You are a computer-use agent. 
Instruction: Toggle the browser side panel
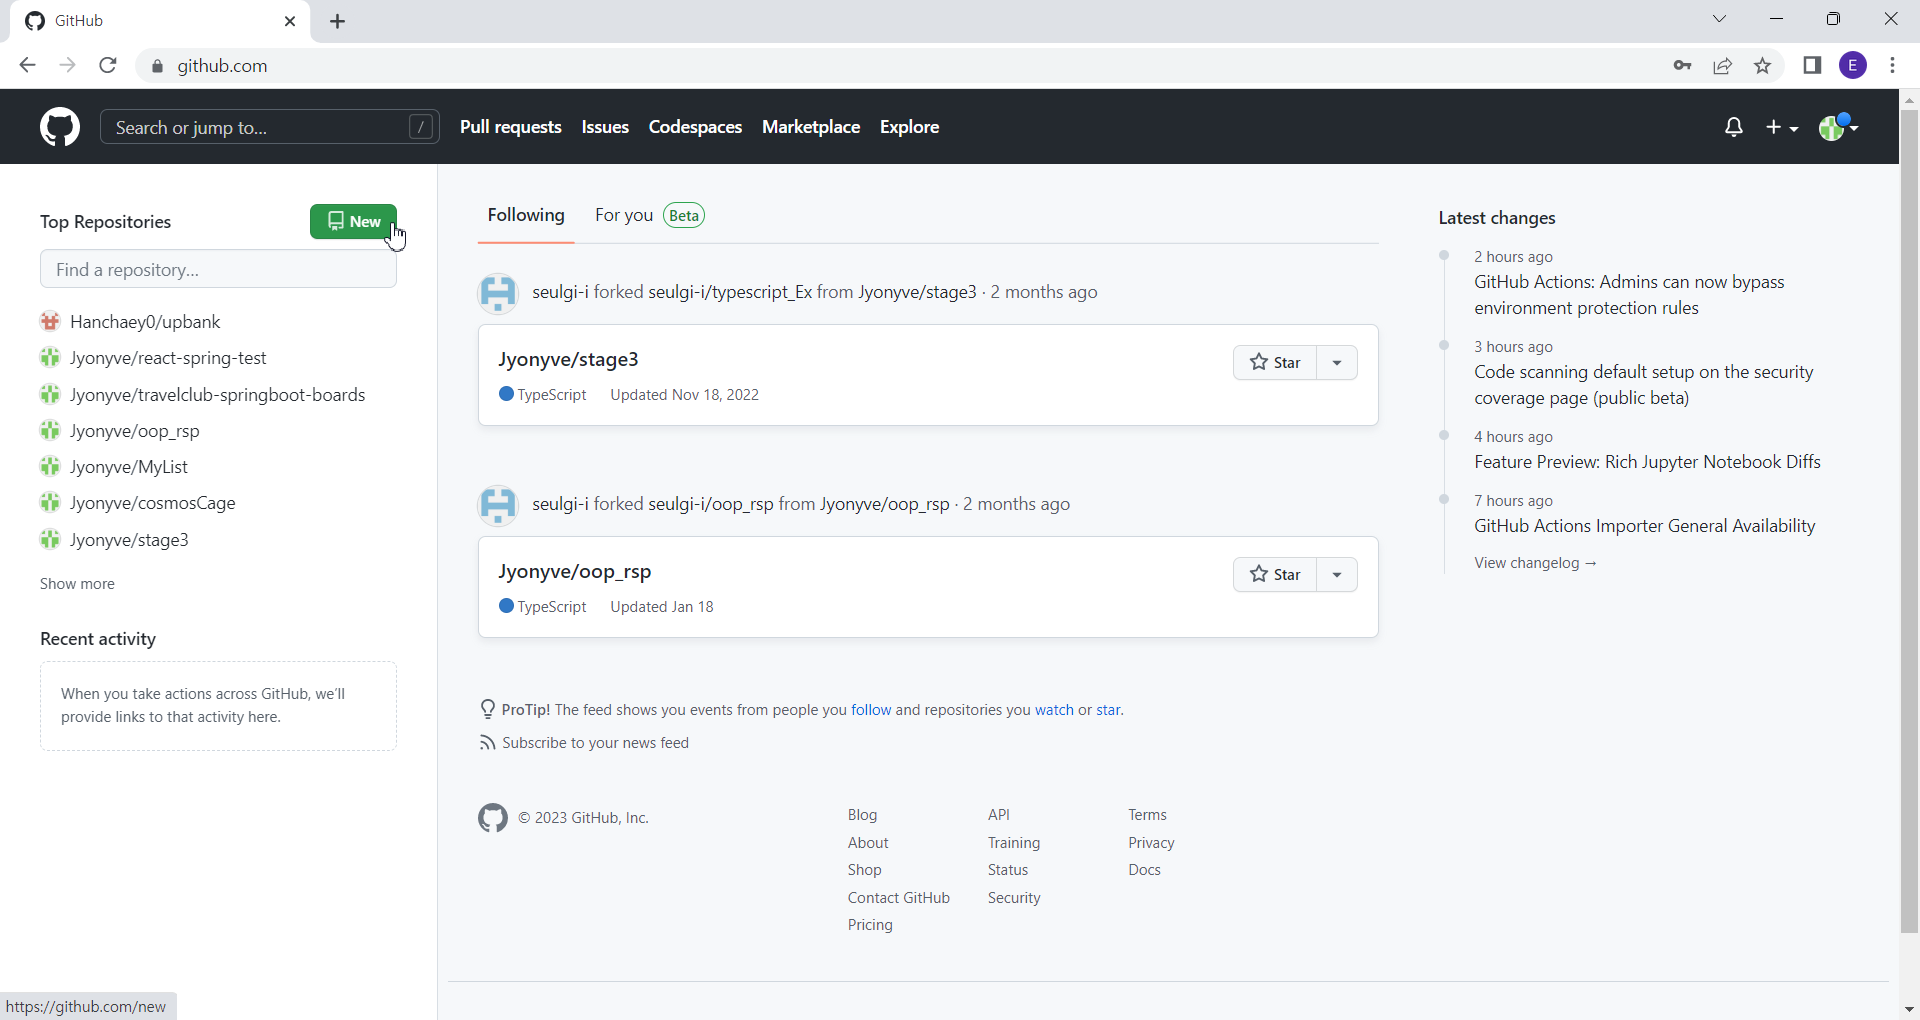coord(1812,66)
